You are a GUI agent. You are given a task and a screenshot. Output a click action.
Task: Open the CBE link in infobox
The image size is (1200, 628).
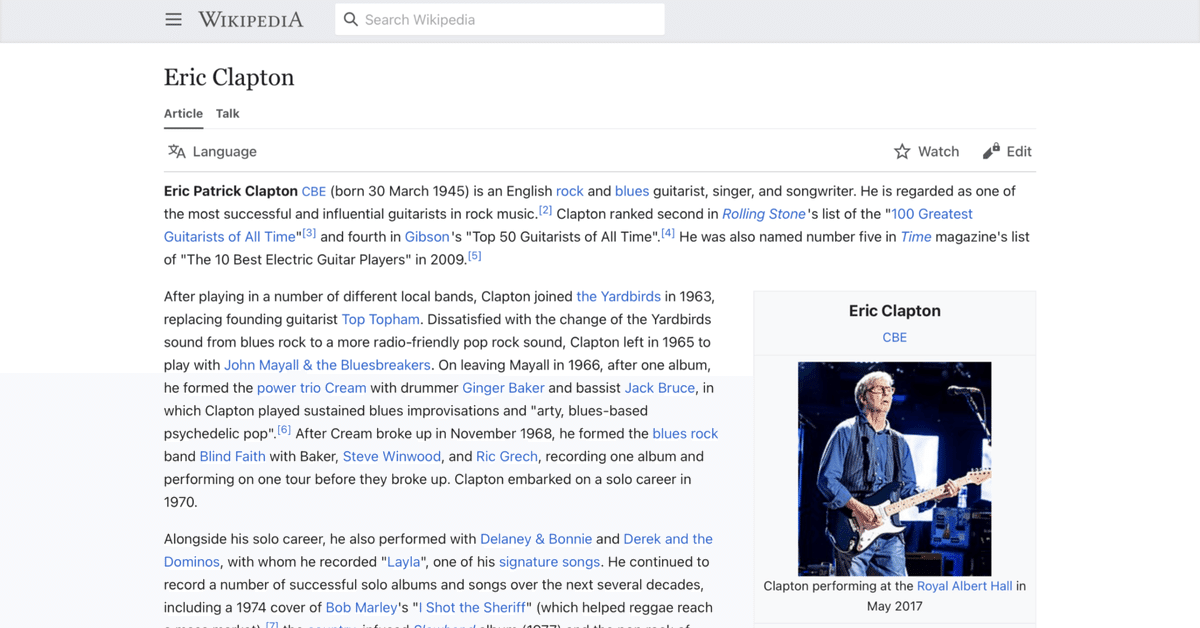[895, 338]
